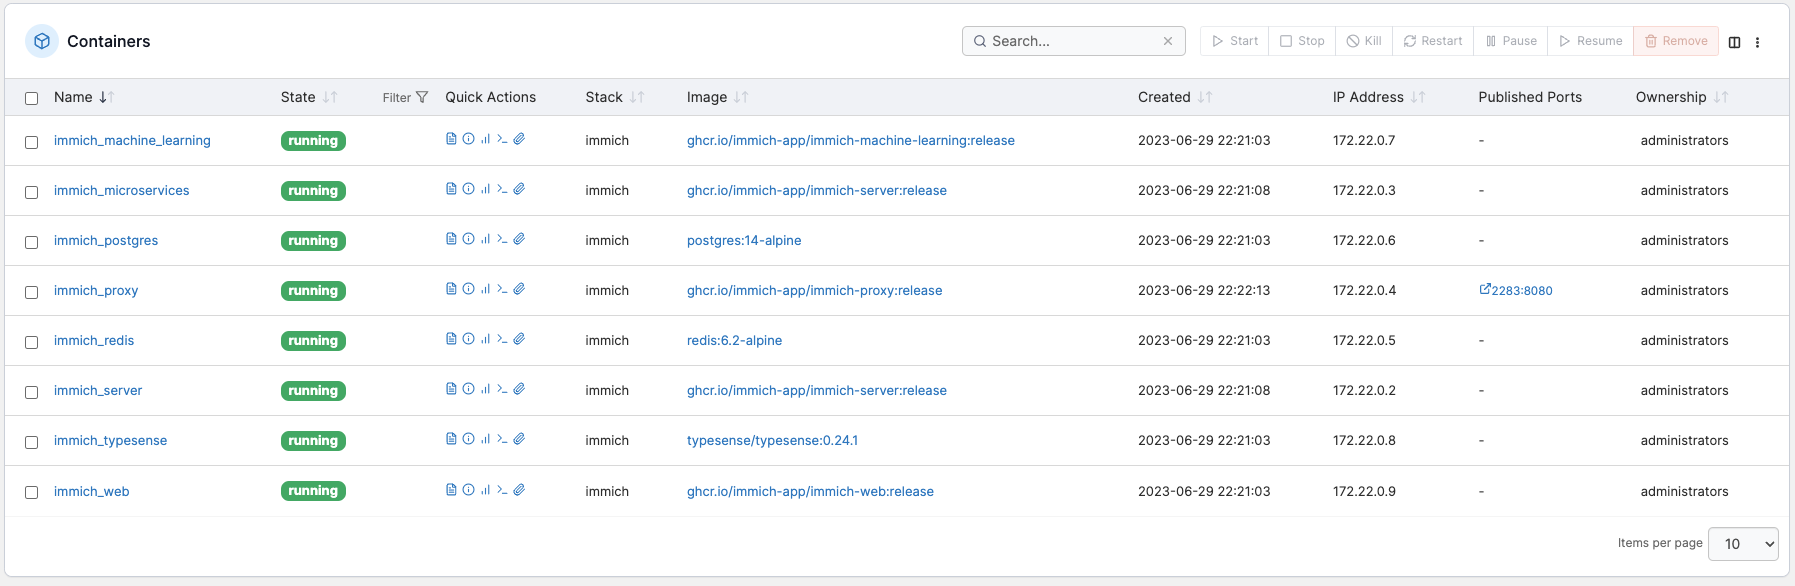This screenshot has height=586, width=1795.
Task: Tick the immich_web checkbox
Action: click(31, 492)
